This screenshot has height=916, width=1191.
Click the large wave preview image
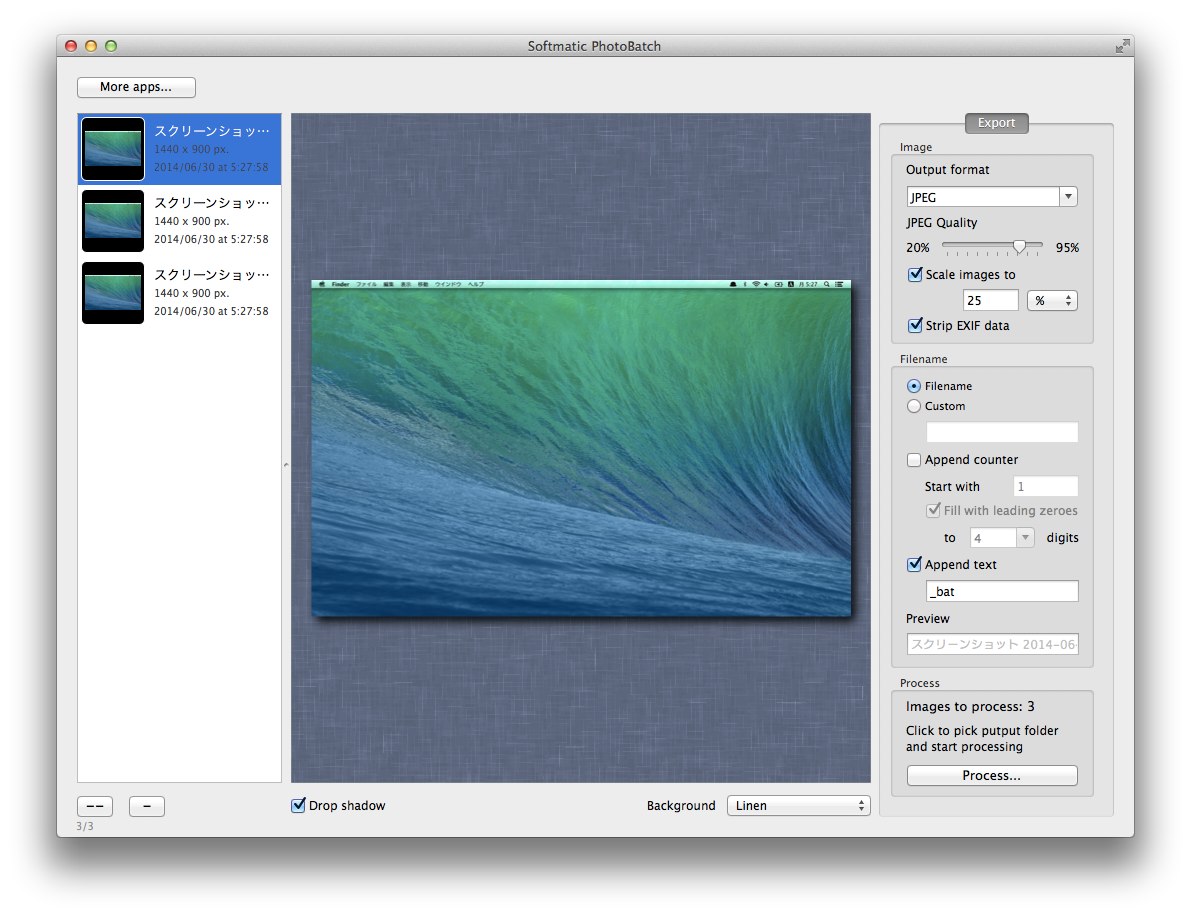581,448
